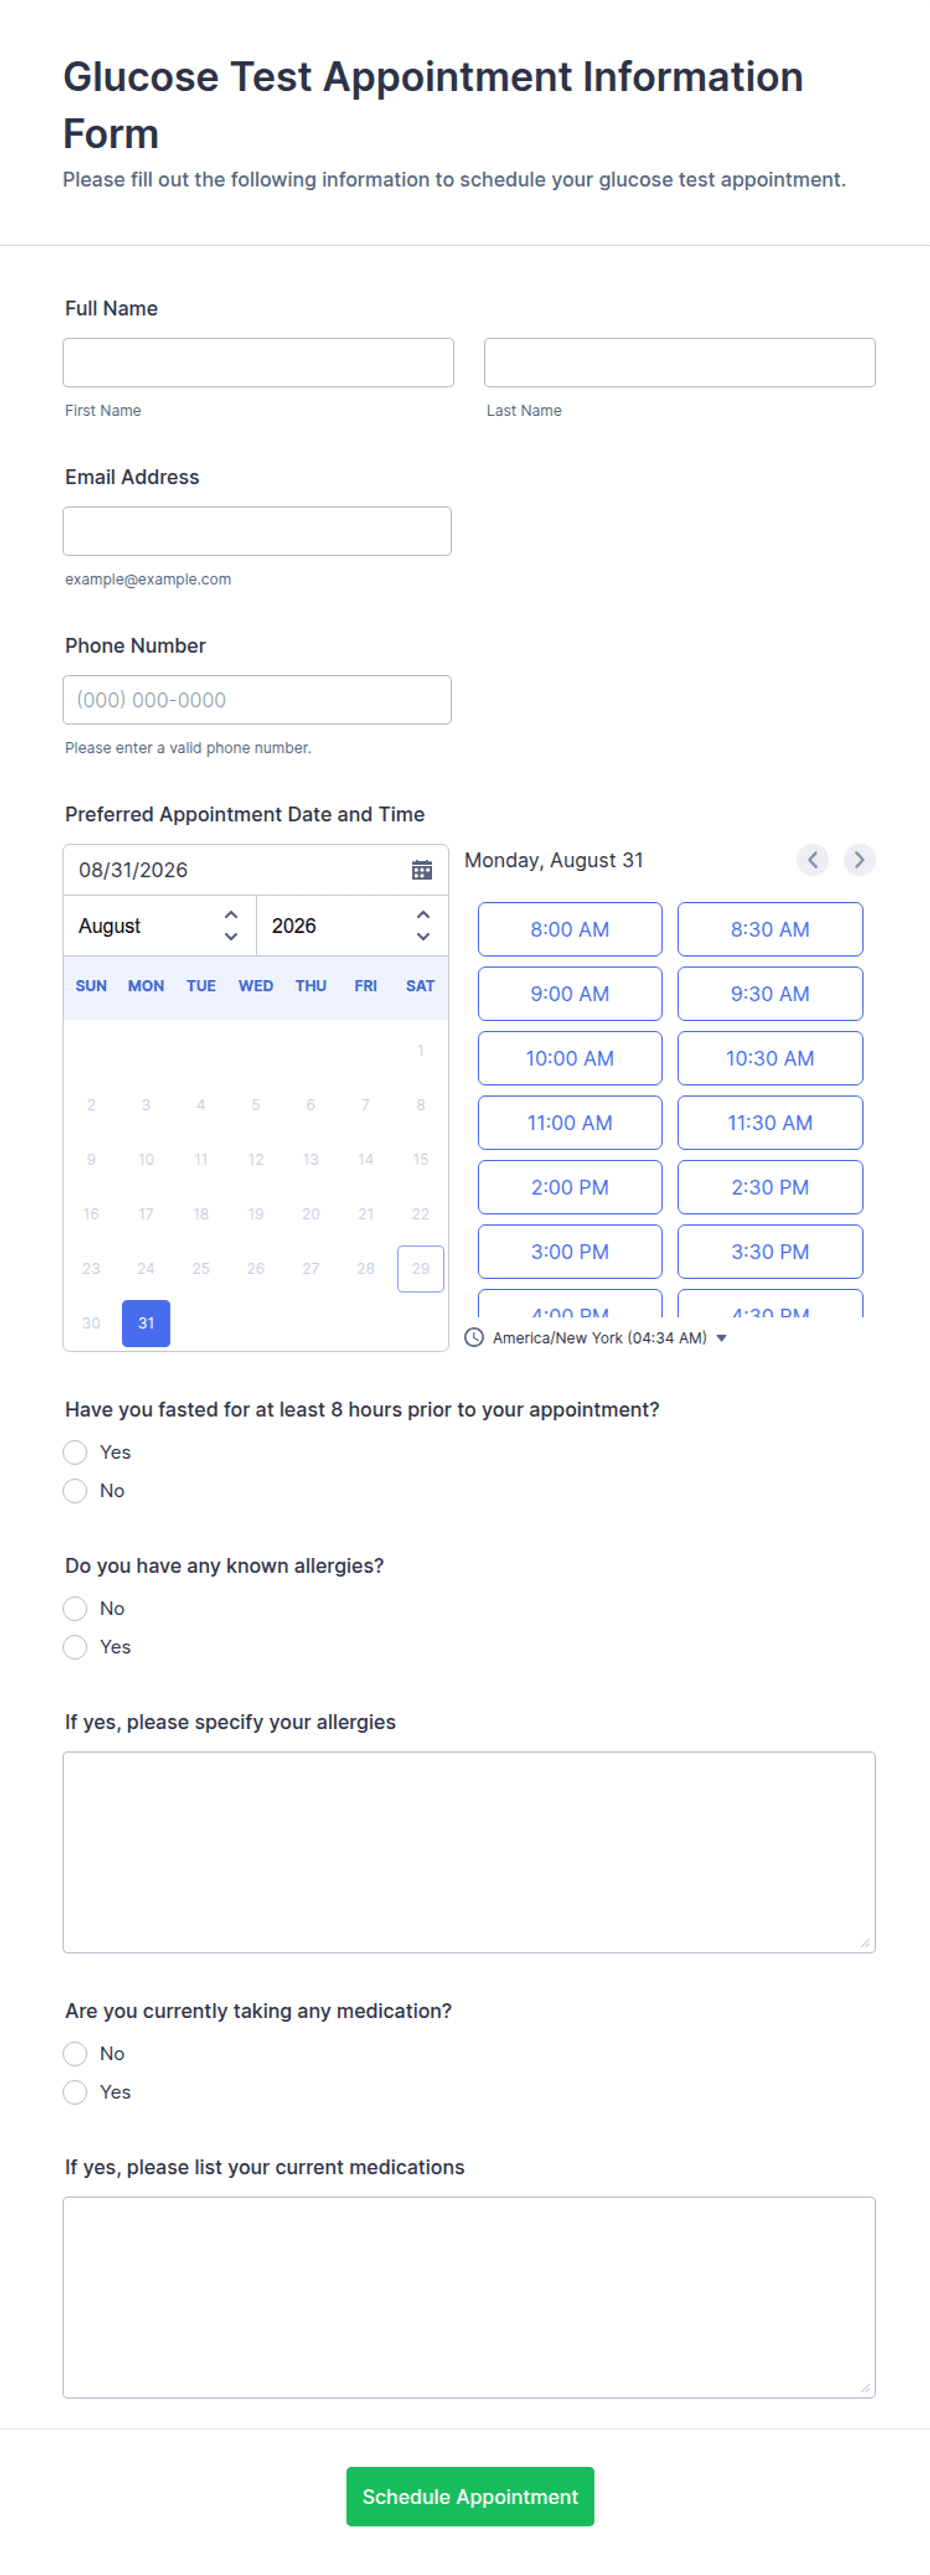Pick the 10:30 AM time slot
This screenshot has height=2575, width=930.
(770, 1058)
